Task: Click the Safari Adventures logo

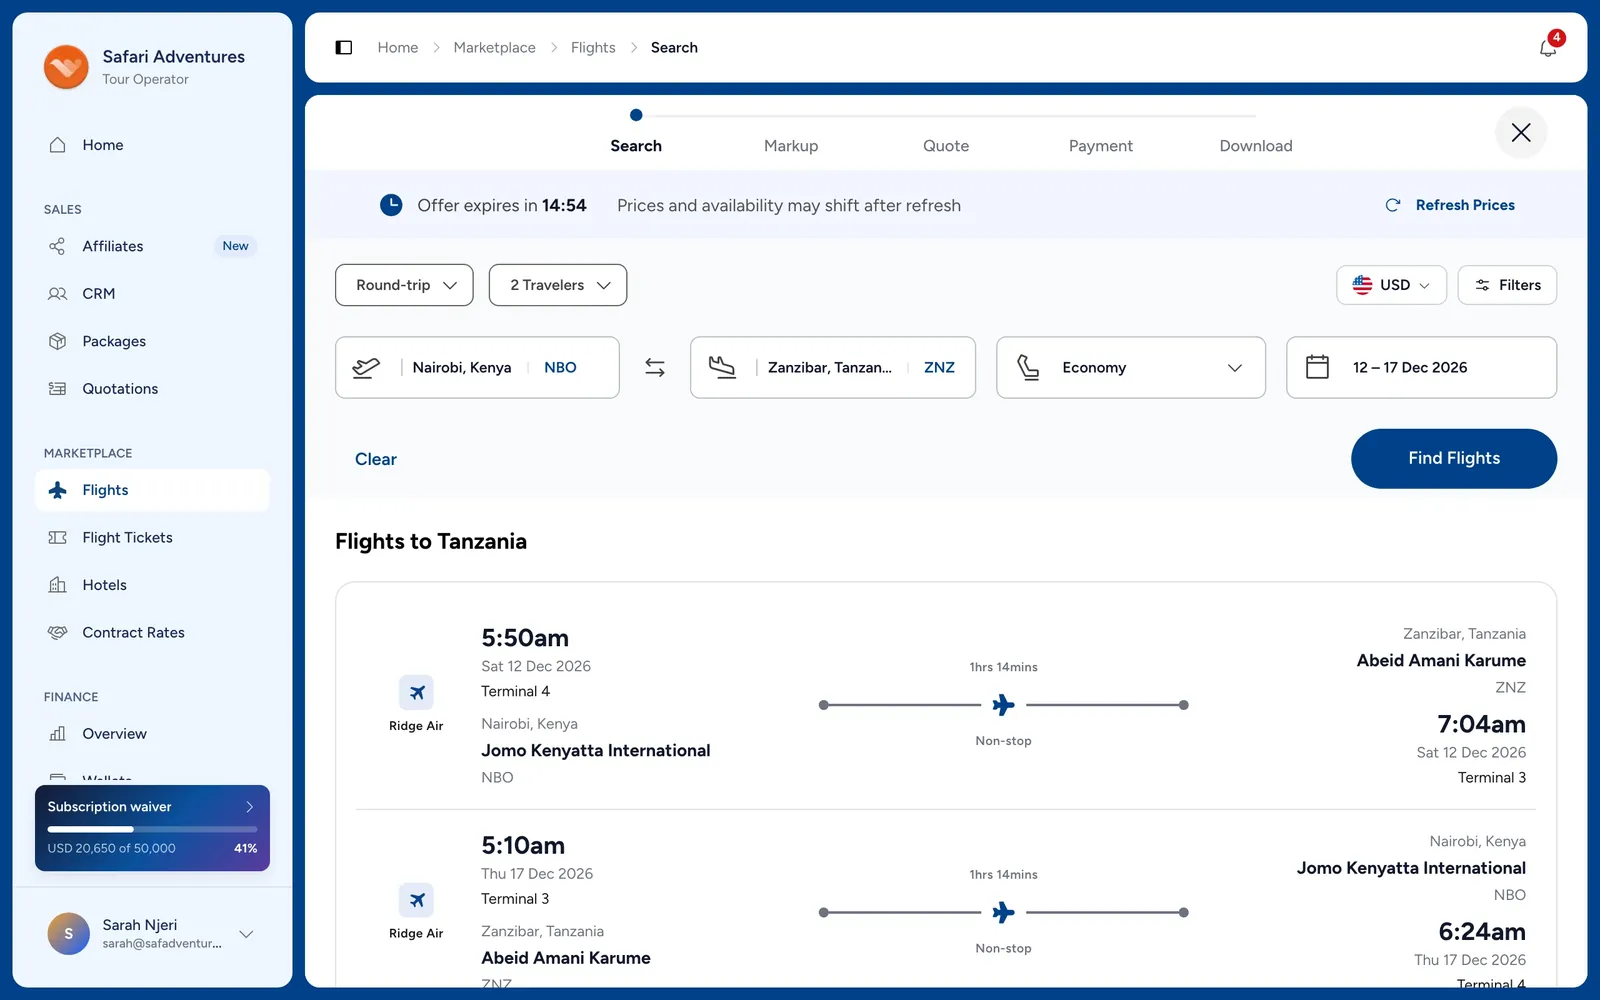Action: pos(66,67)
